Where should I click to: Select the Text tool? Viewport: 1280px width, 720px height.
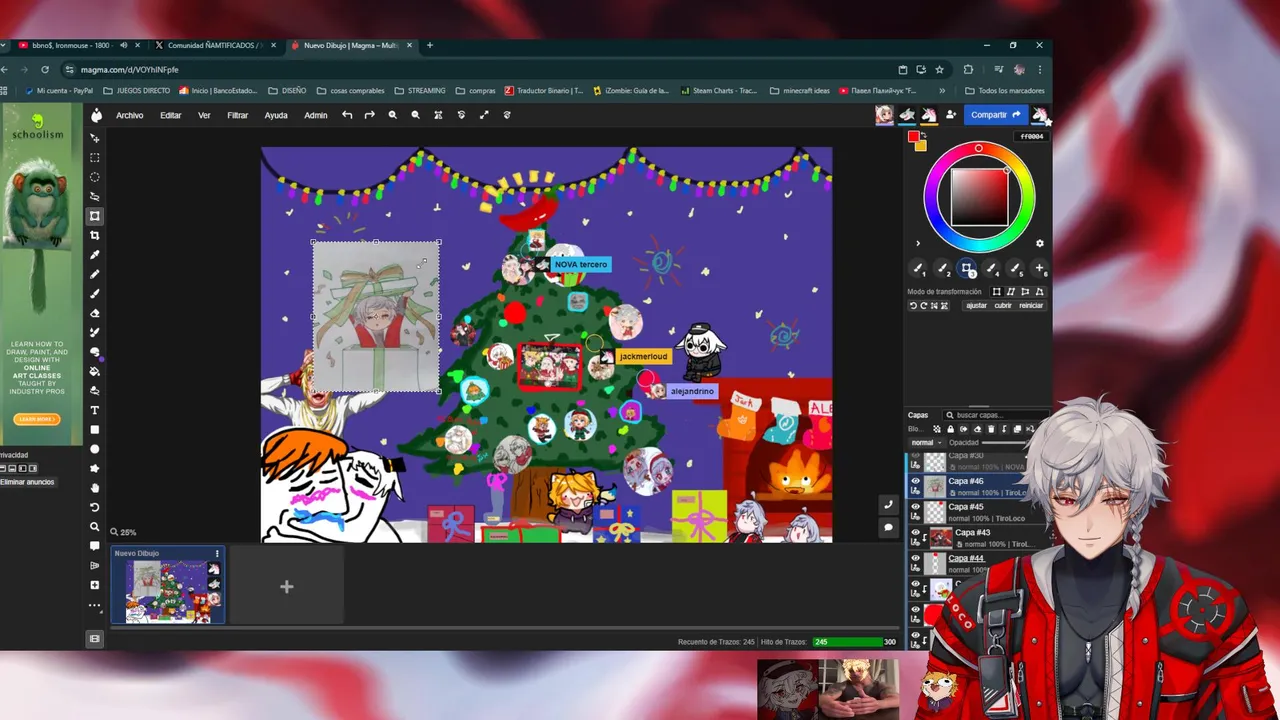tap(95, 410)
